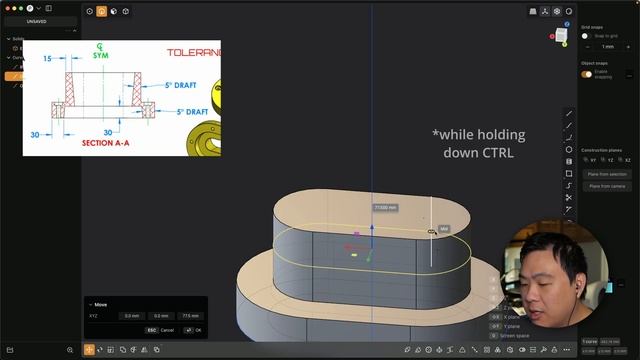Decrease grid size with minus button

(588, 47)
